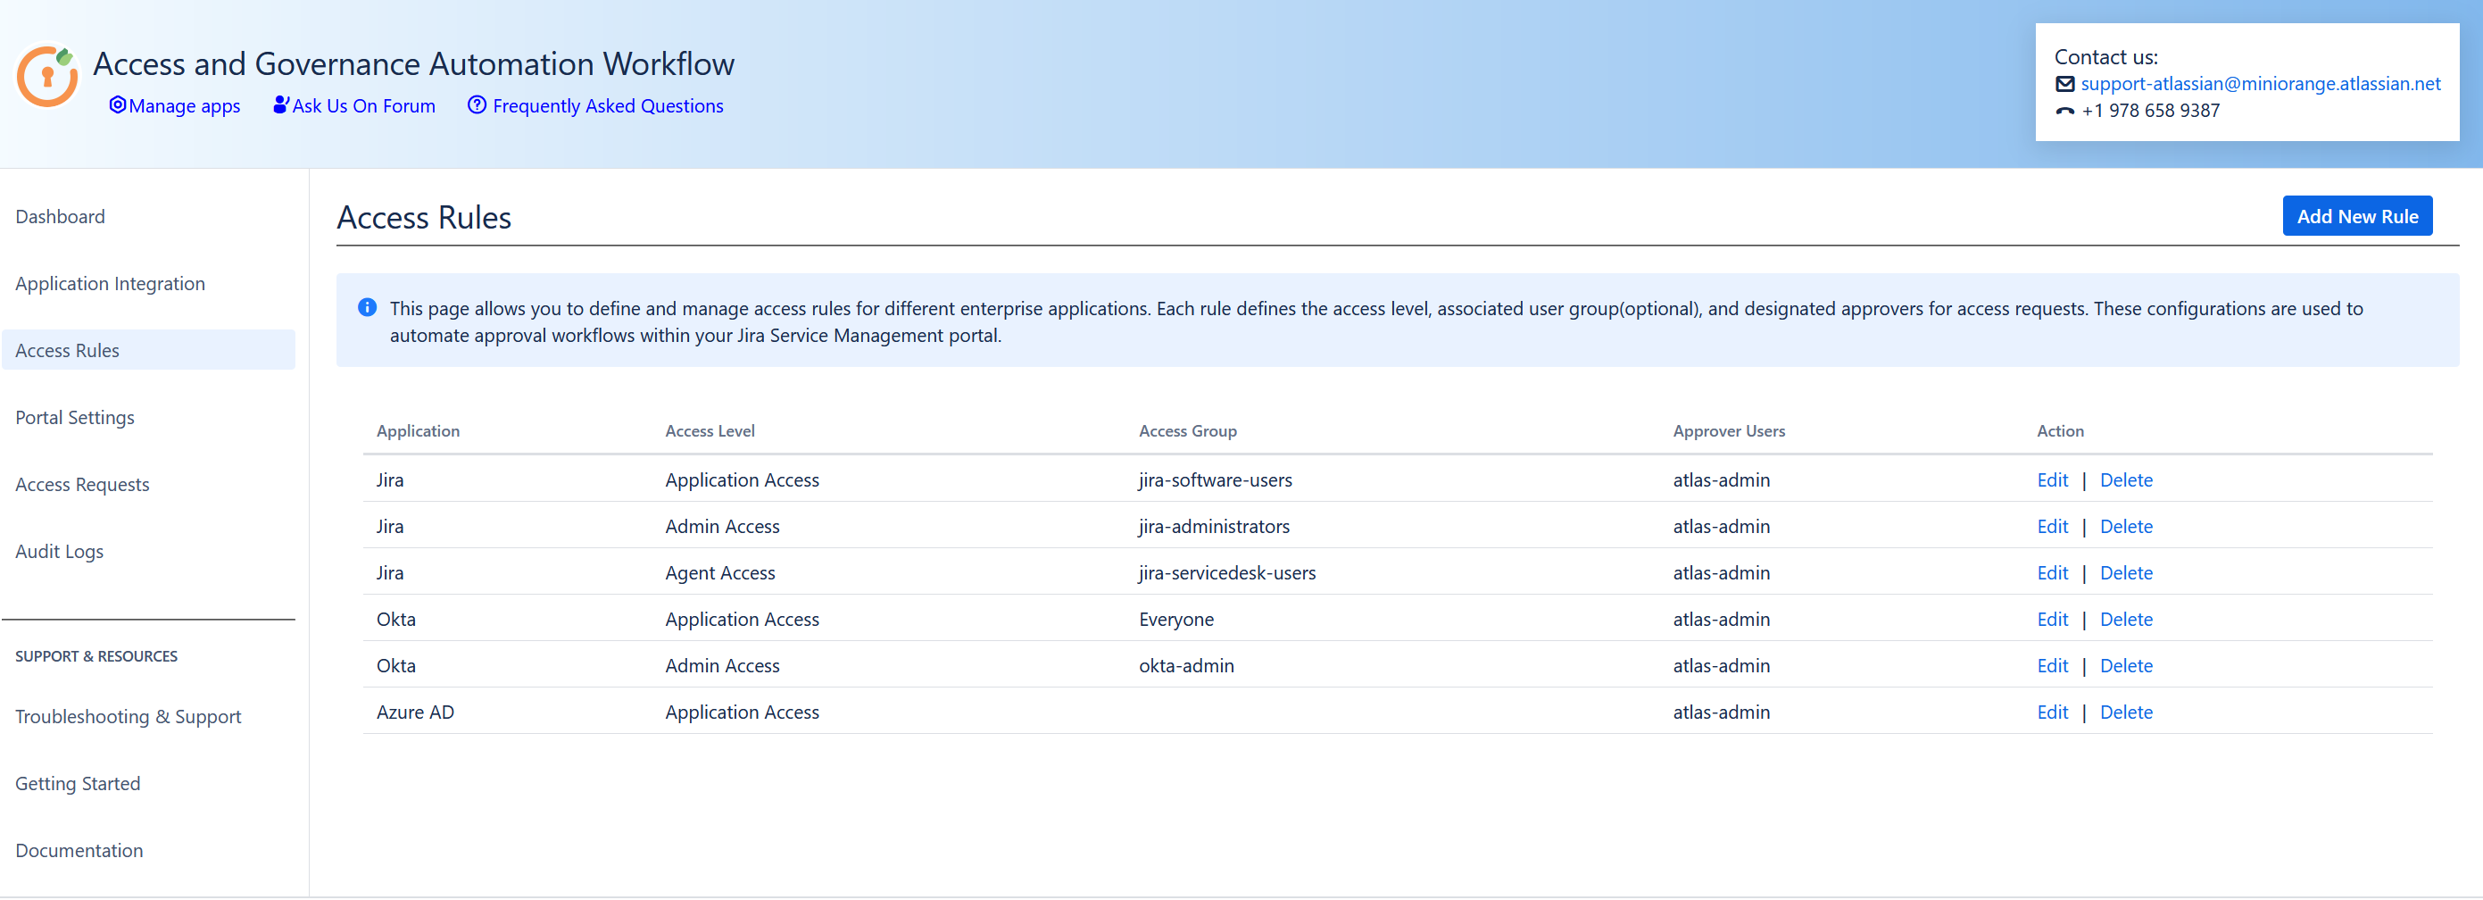Click the jira-servicedesk-users group cell
The width and height of the screenshot is (2483, 900).
click(1227, 573)
